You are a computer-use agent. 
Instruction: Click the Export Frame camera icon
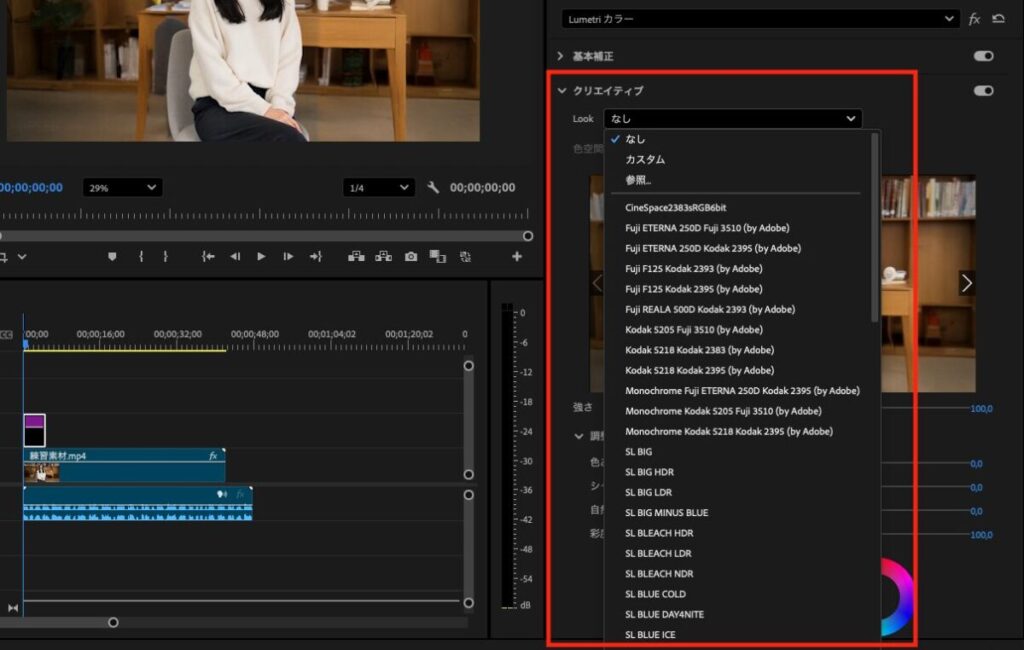pyautogui.click(x=409, y=256)
